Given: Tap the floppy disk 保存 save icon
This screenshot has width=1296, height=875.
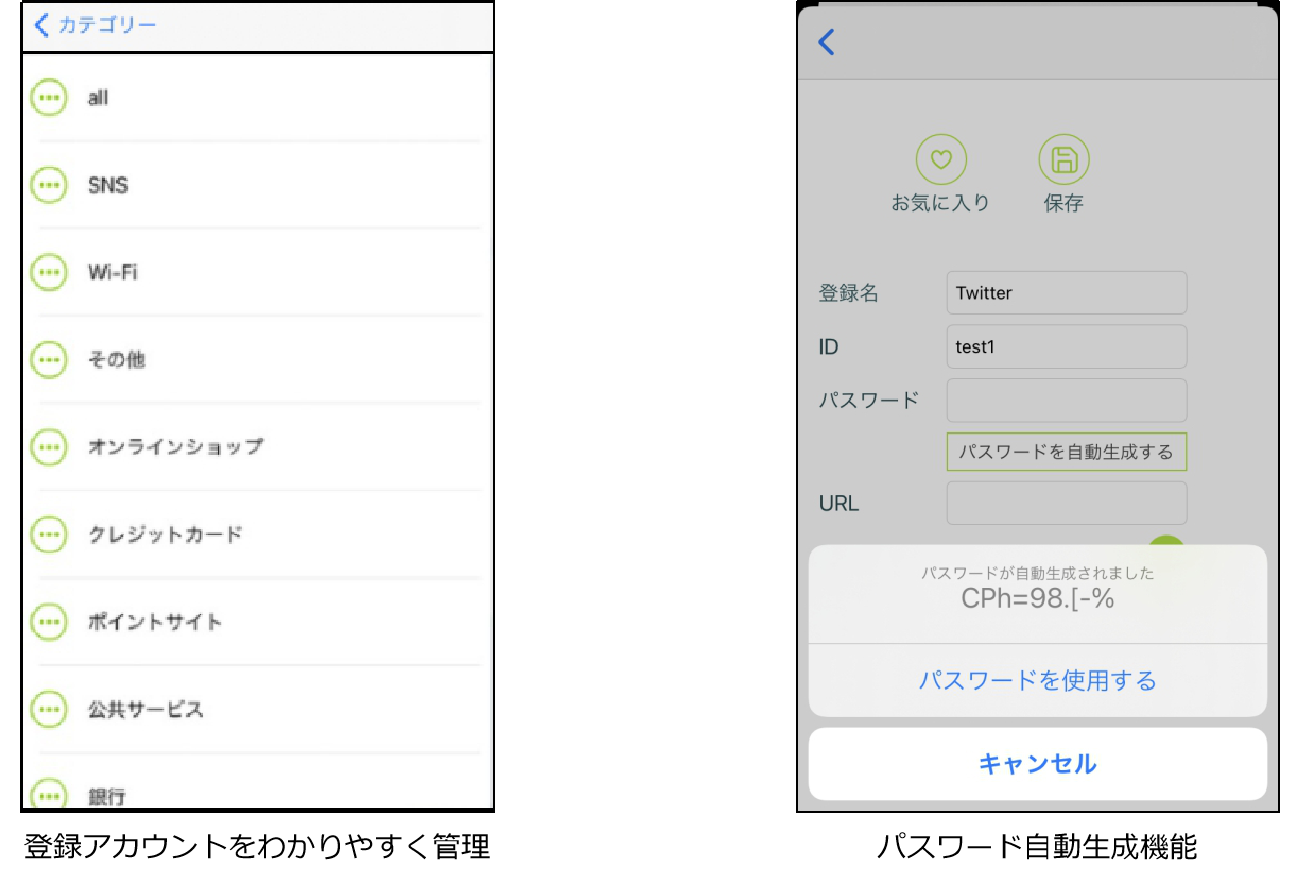Looking at the screenshot, I should [1064, 160].
